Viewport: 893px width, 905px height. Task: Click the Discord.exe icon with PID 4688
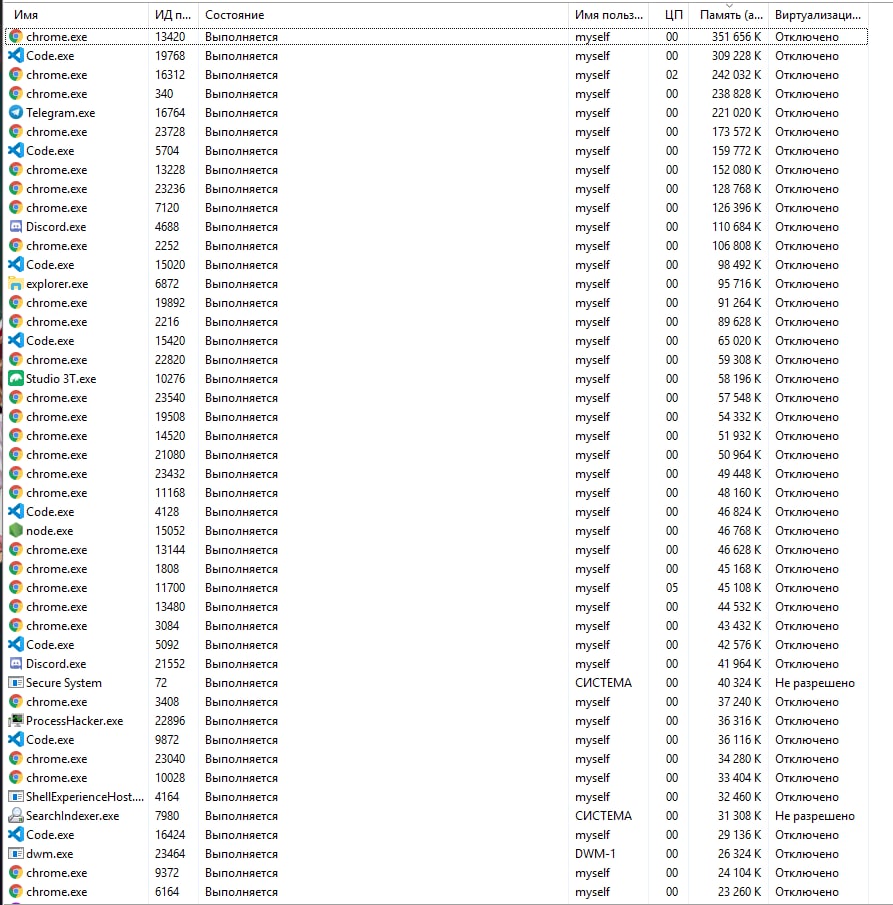click(16, 227)
